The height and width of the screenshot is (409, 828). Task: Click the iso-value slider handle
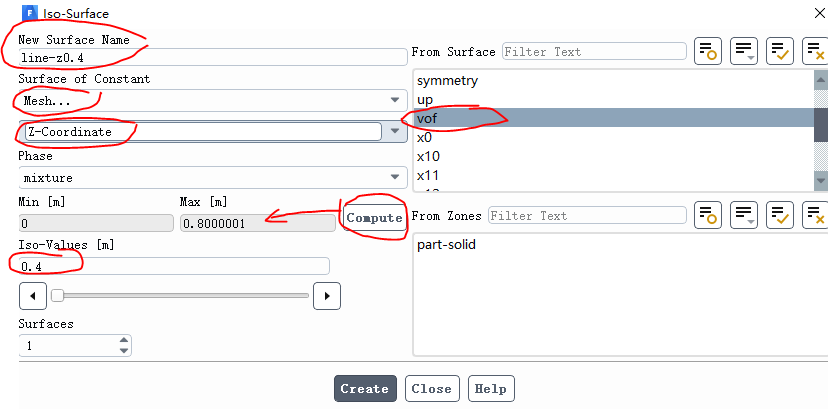point(58,296)
